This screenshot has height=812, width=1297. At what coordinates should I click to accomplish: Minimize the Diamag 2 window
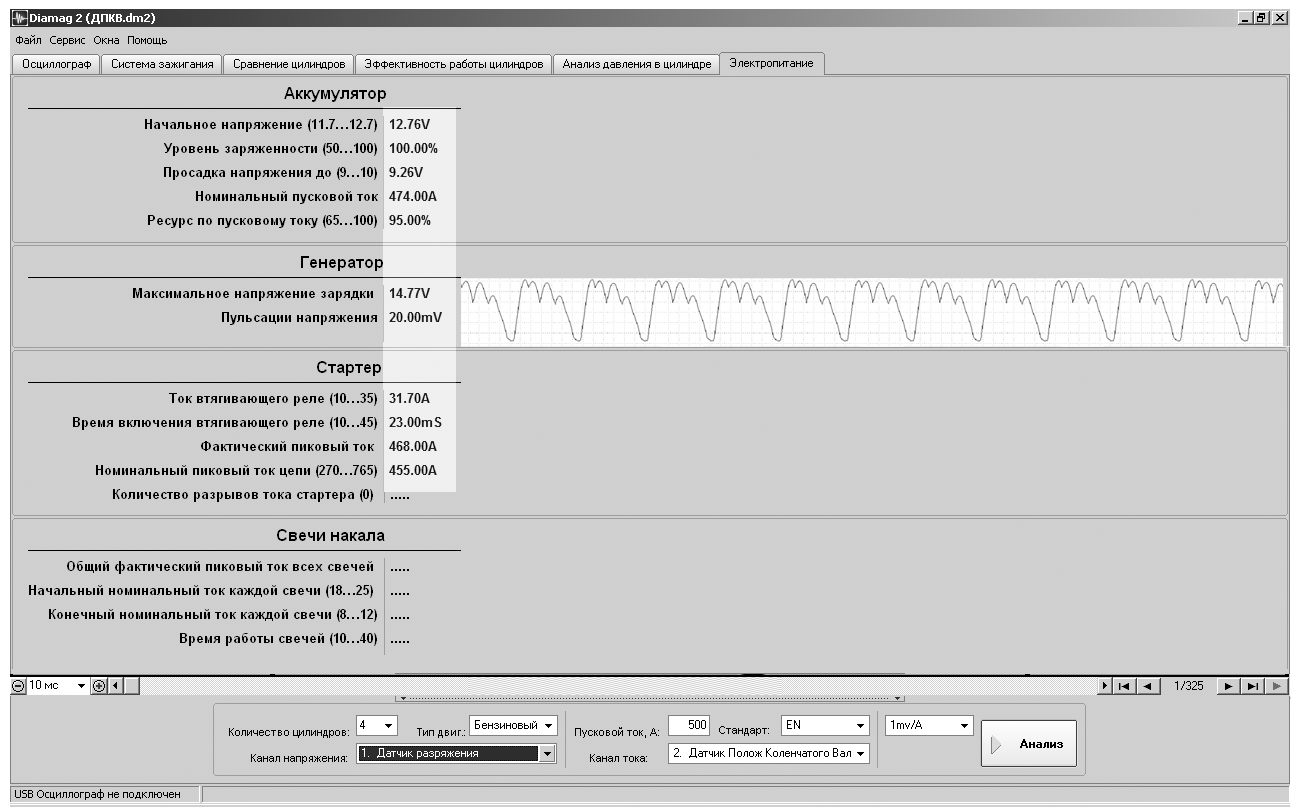[x=1246, y=18]
